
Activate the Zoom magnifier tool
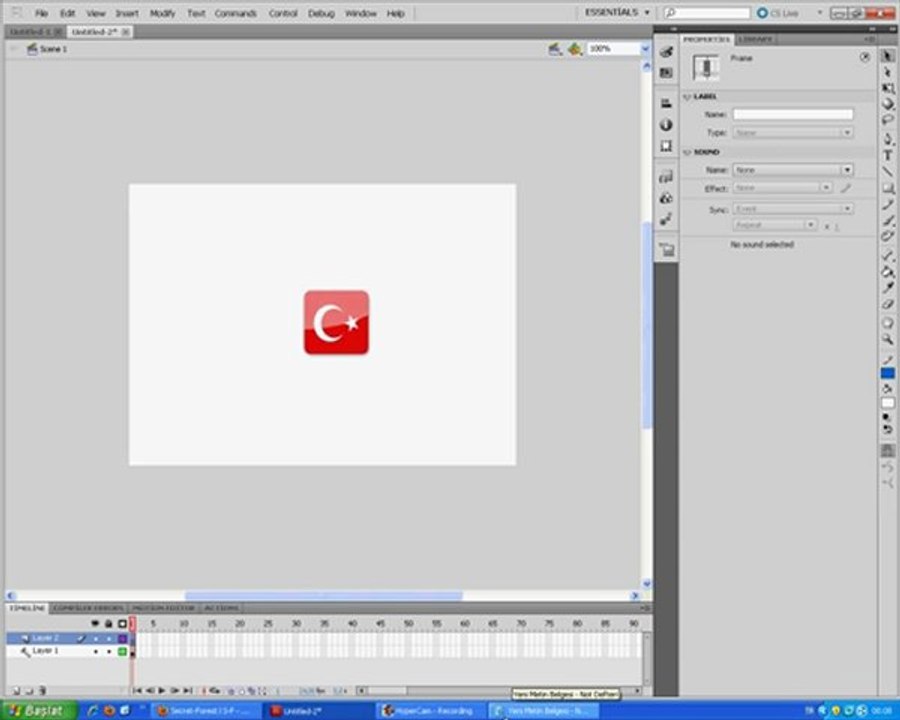pyautogui.click(x=887, y=339)
